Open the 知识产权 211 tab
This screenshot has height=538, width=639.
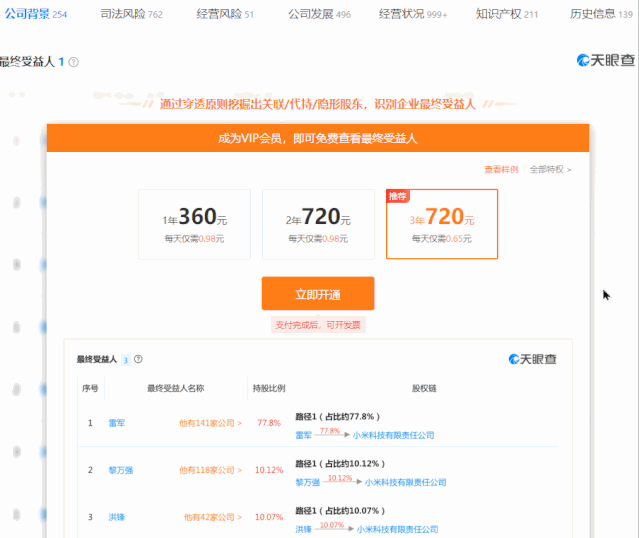pyautogui.click(x=507, y=14)
